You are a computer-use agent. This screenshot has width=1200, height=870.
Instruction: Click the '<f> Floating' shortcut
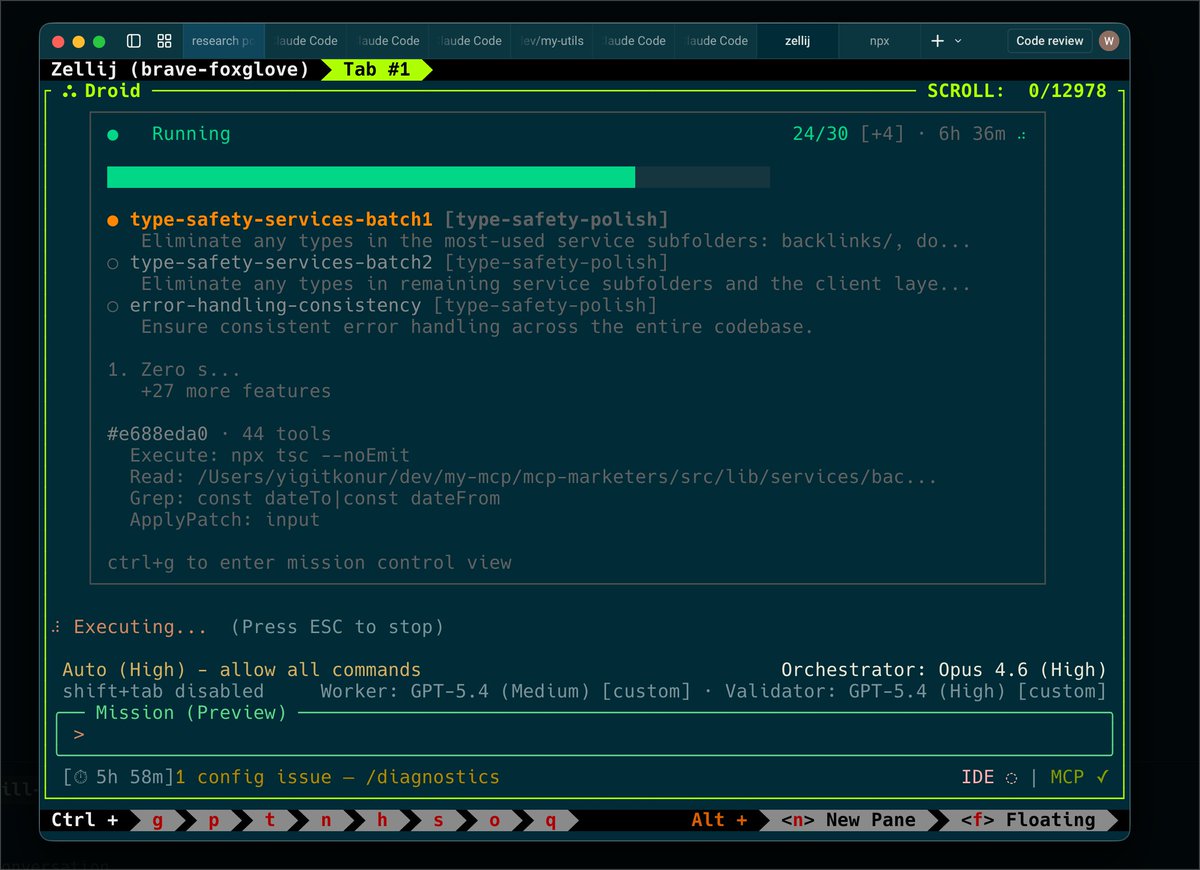coord(1027,820)
